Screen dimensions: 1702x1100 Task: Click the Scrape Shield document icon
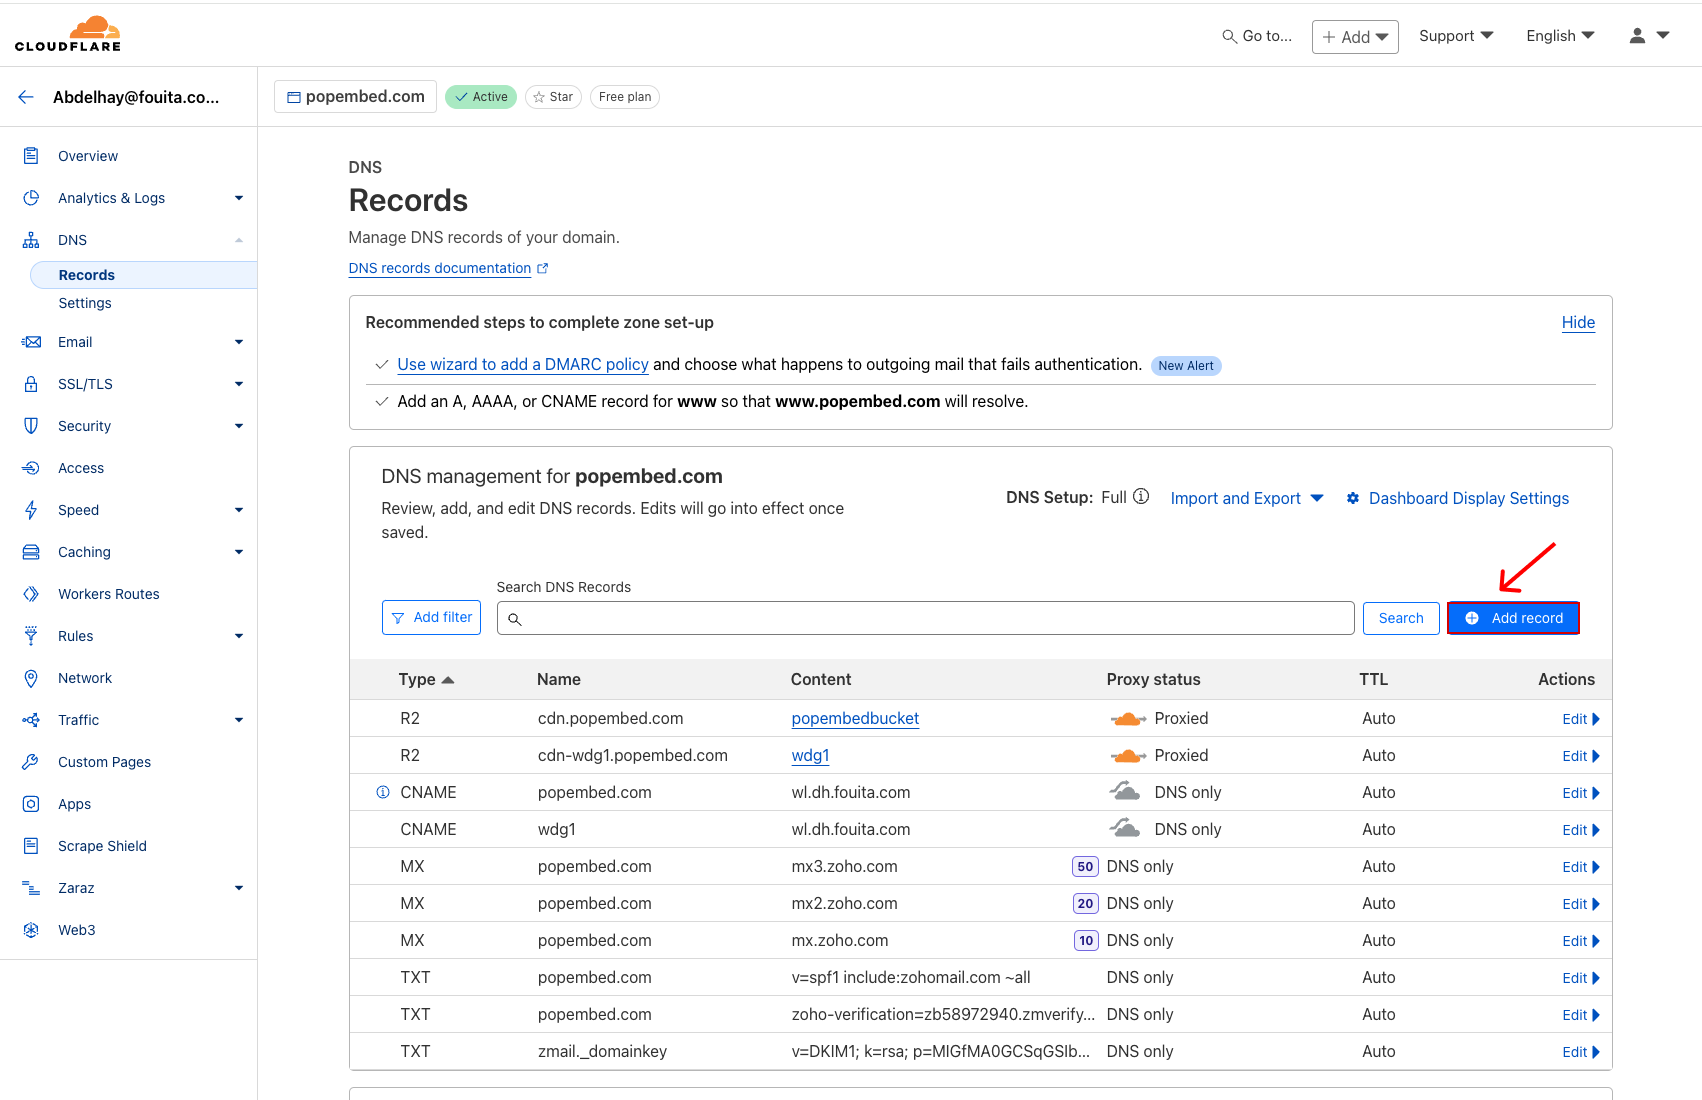point(31,846)
